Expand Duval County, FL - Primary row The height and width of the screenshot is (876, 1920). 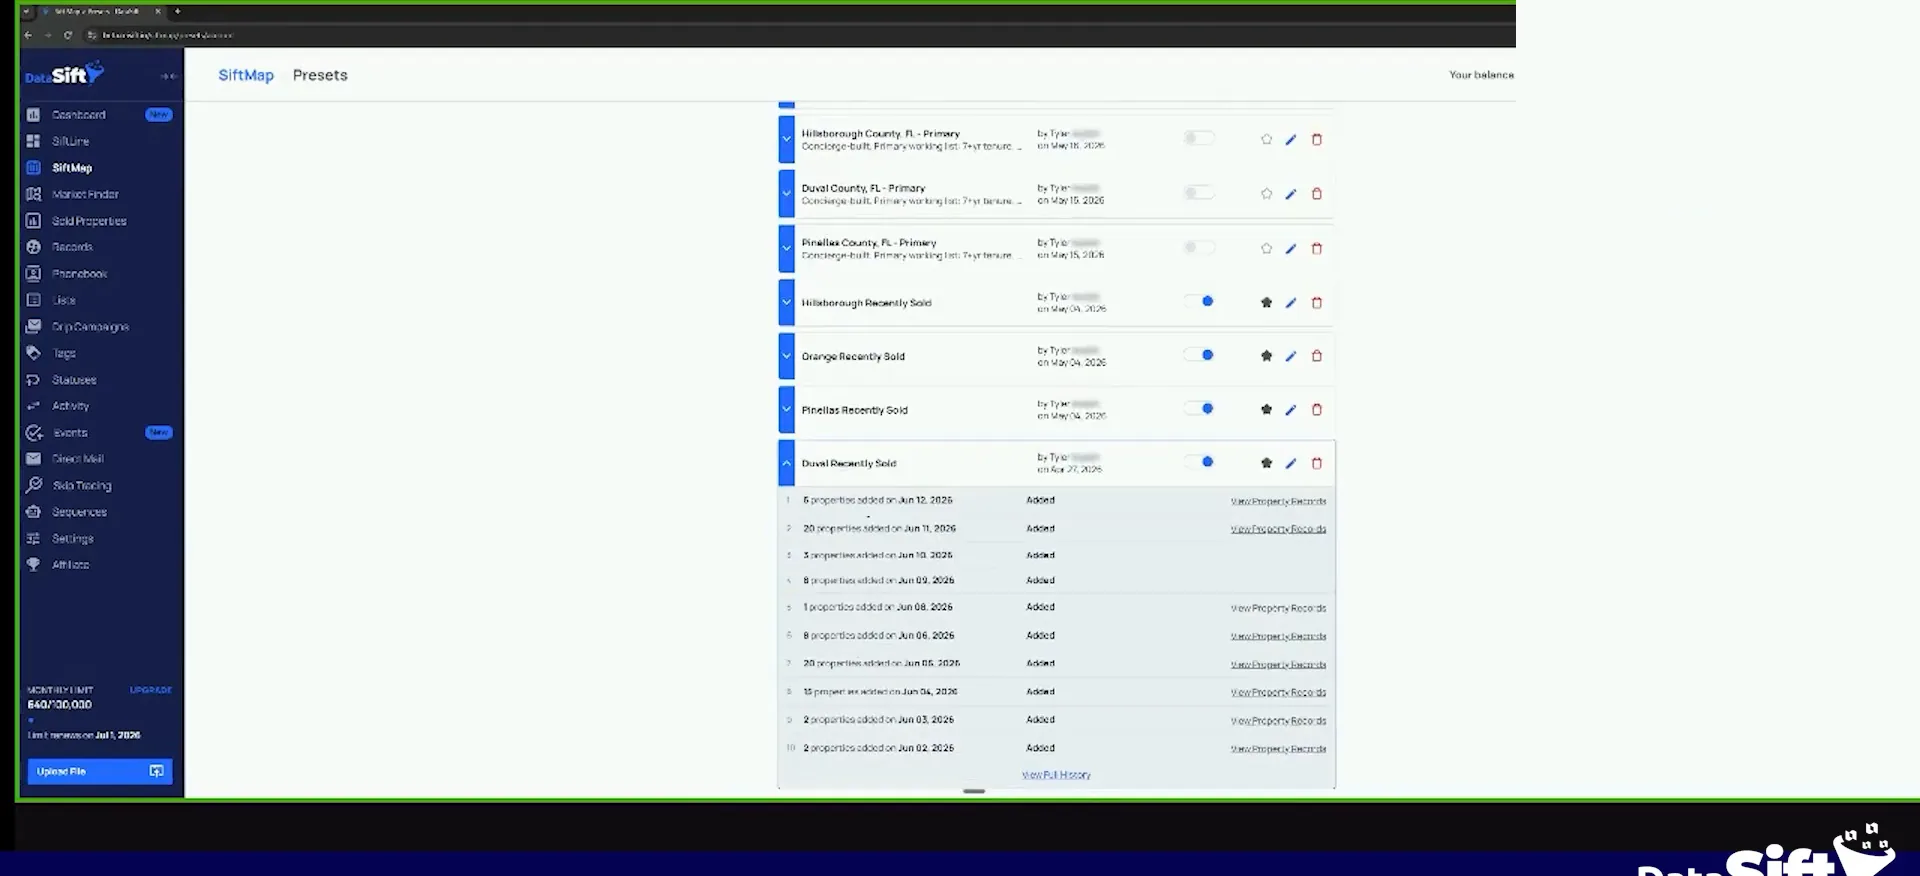787,194
